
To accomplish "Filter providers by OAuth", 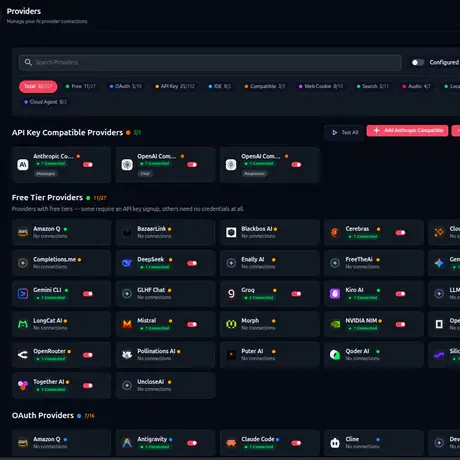I will [125, 86].
